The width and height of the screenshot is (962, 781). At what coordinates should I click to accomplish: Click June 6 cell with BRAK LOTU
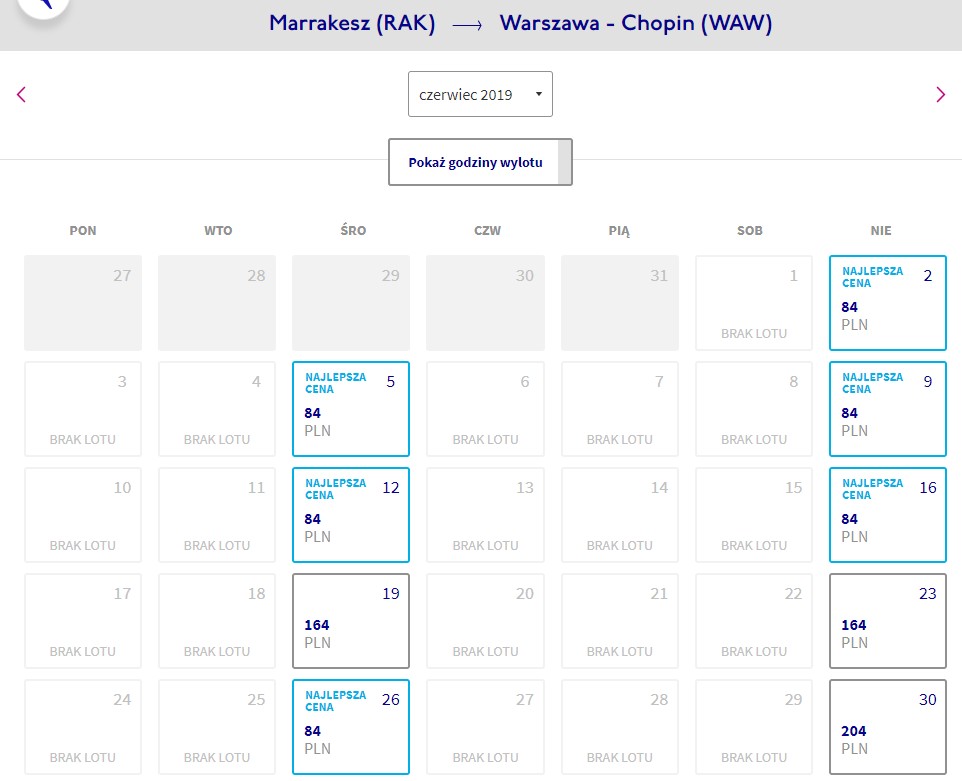pos(485,409)
